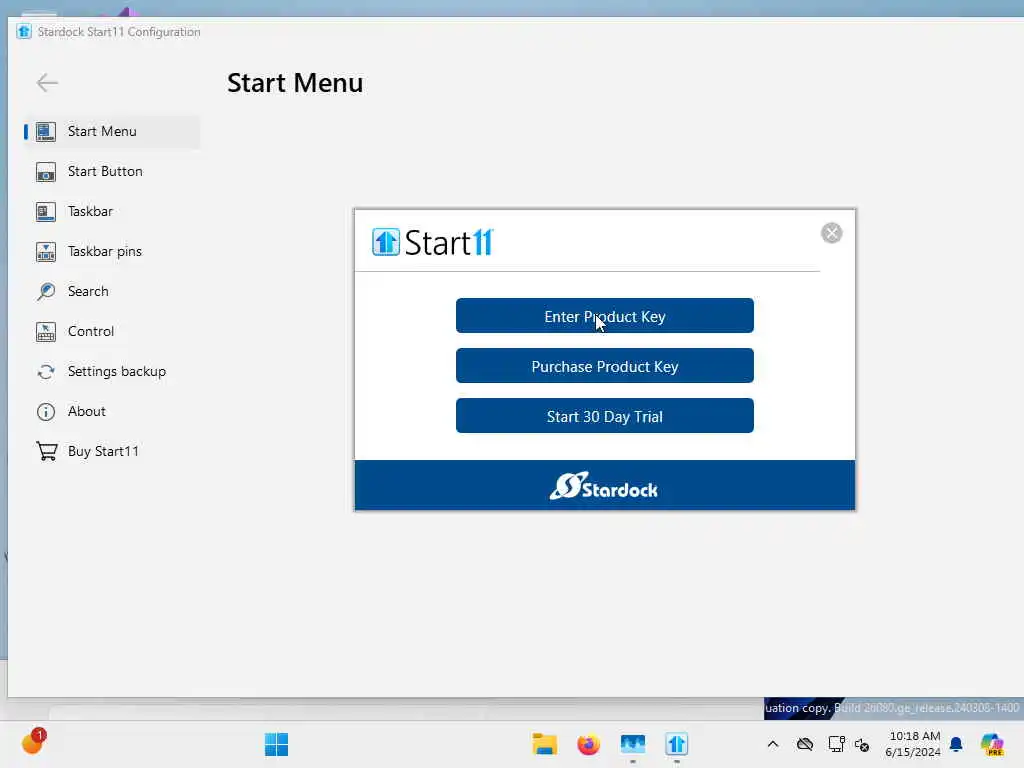Open the Control settings label

click(91, 331)
